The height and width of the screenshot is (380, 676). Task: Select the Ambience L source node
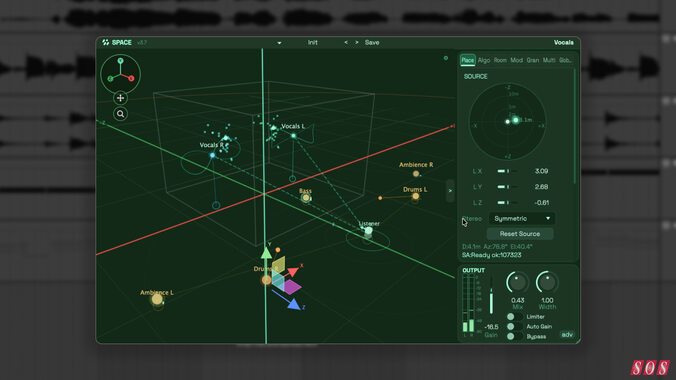pyautogui.click(x=157, y=299)
